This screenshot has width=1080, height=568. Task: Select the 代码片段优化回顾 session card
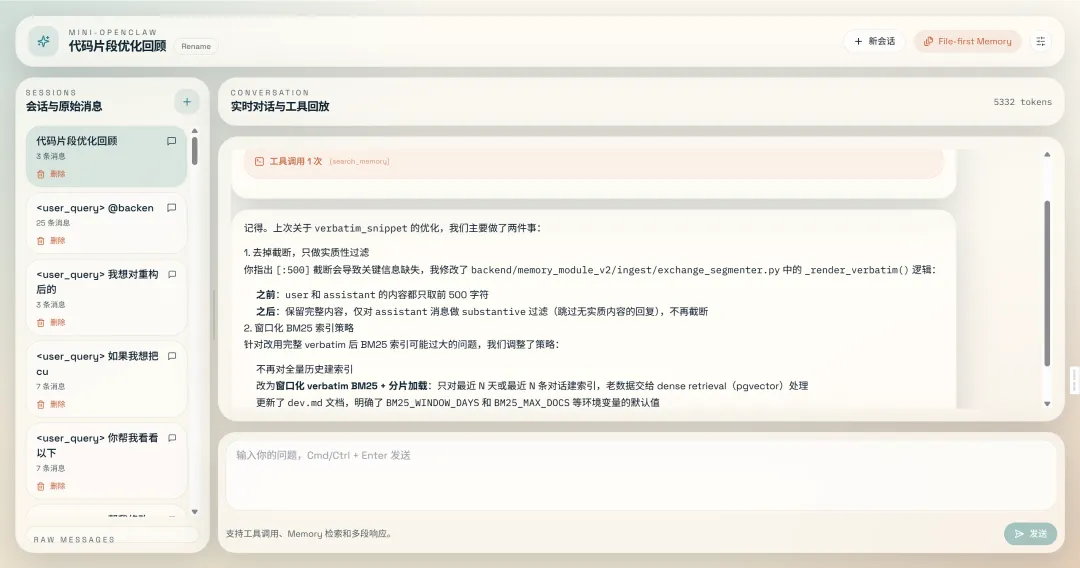(106, 156)
